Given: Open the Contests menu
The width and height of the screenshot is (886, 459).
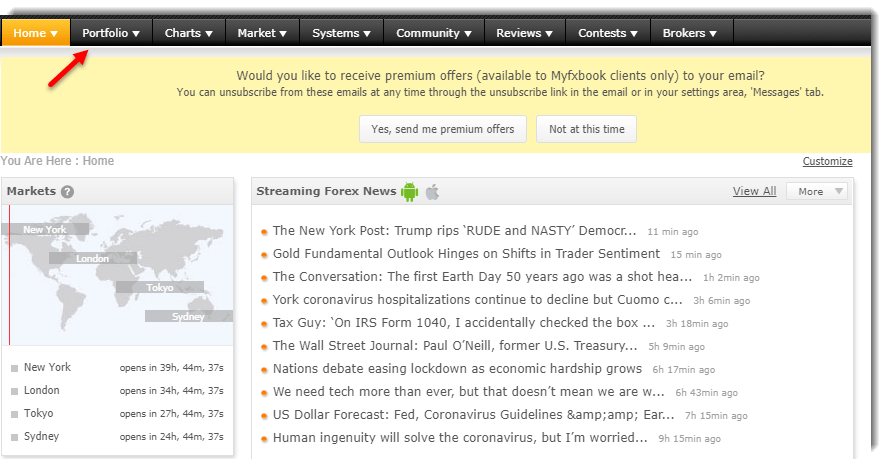Looking at the screenshot, I should pyautogui.click(x=607, y=33).
